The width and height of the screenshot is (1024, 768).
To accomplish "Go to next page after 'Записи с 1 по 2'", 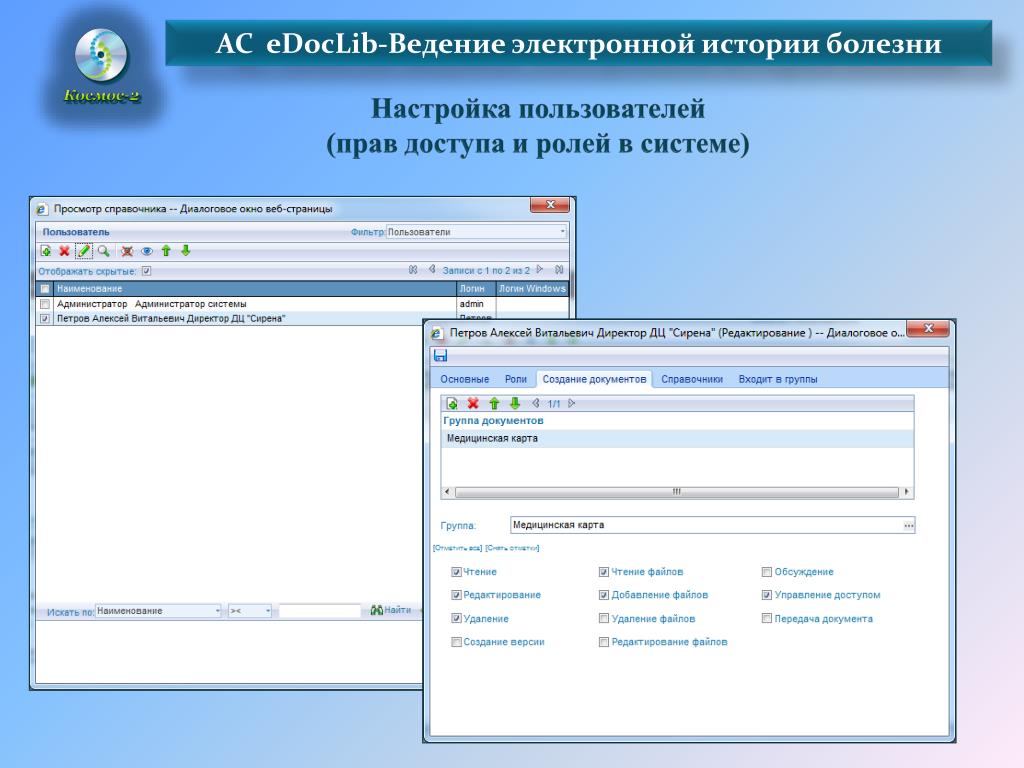I will point(539,270).
